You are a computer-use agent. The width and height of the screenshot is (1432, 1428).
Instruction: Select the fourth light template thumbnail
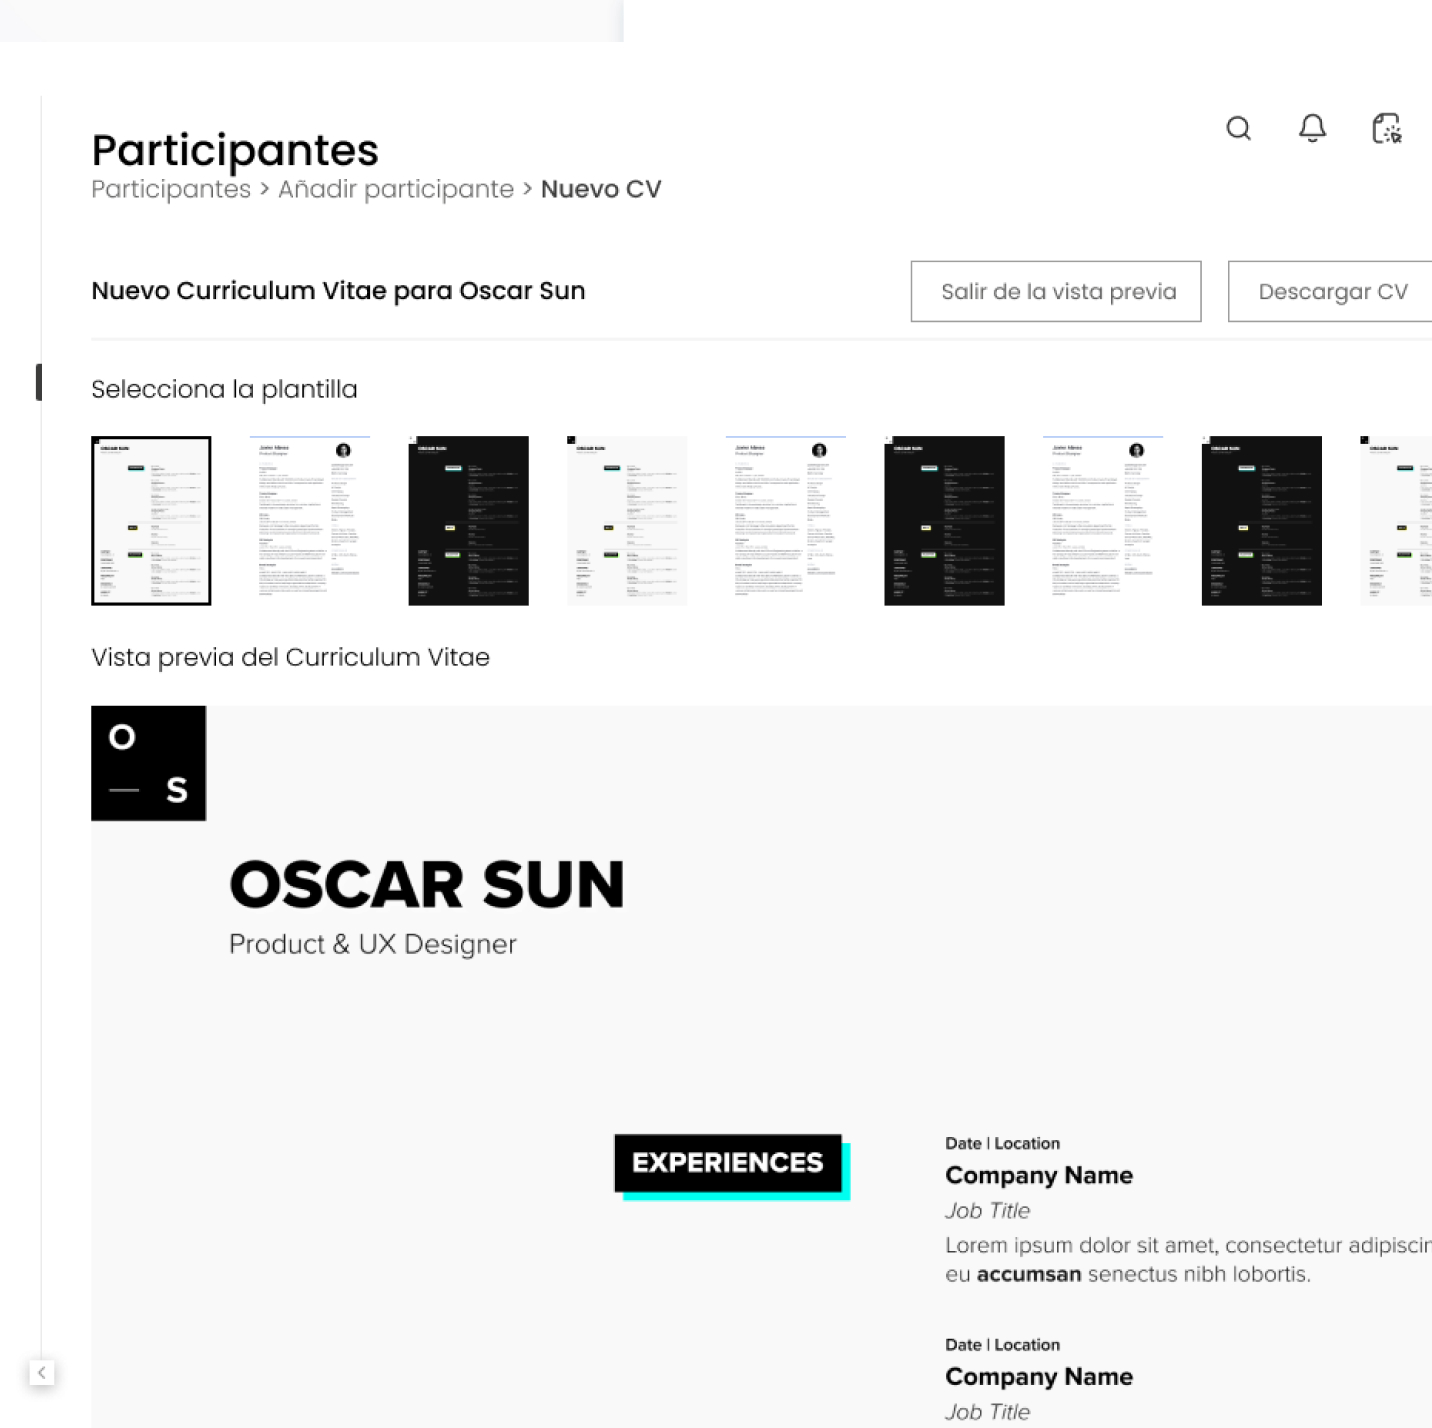pyautogui.click(x=627, y=521)
